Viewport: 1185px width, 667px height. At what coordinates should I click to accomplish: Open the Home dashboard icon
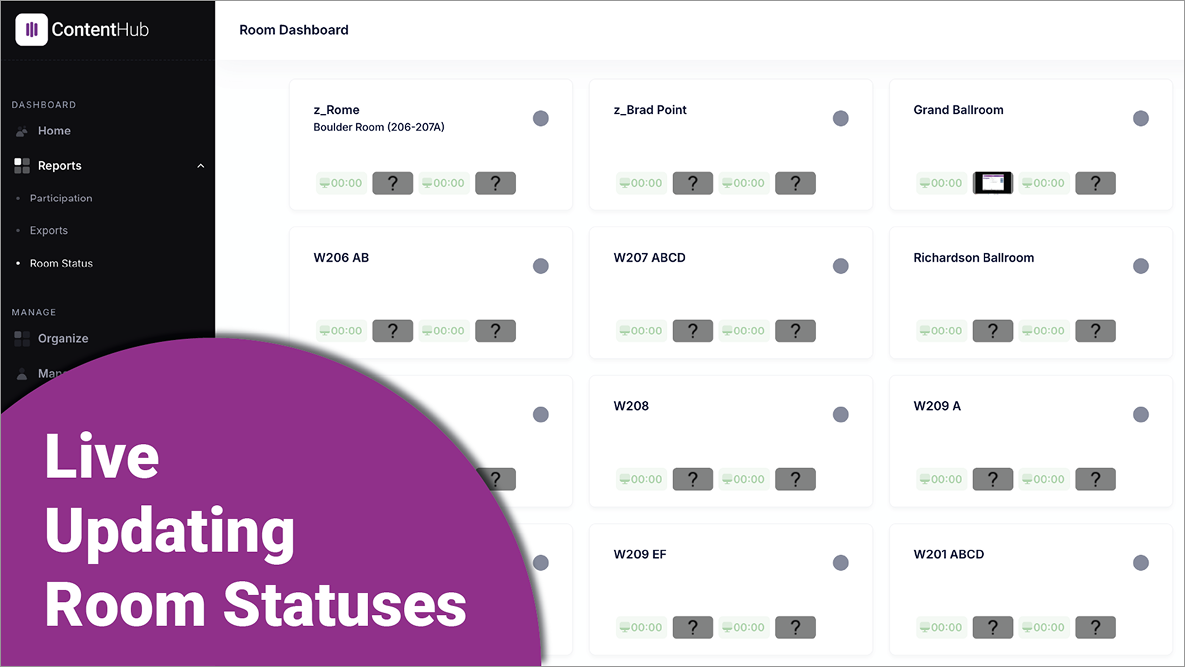click(x=22, y=131)
